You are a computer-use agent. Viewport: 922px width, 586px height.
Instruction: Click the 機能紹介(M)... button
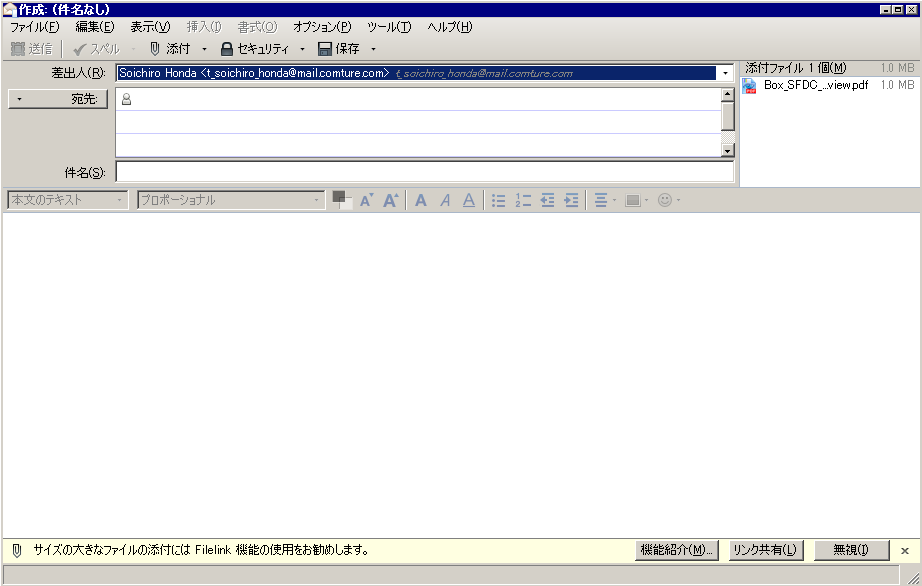pos(676,550)
